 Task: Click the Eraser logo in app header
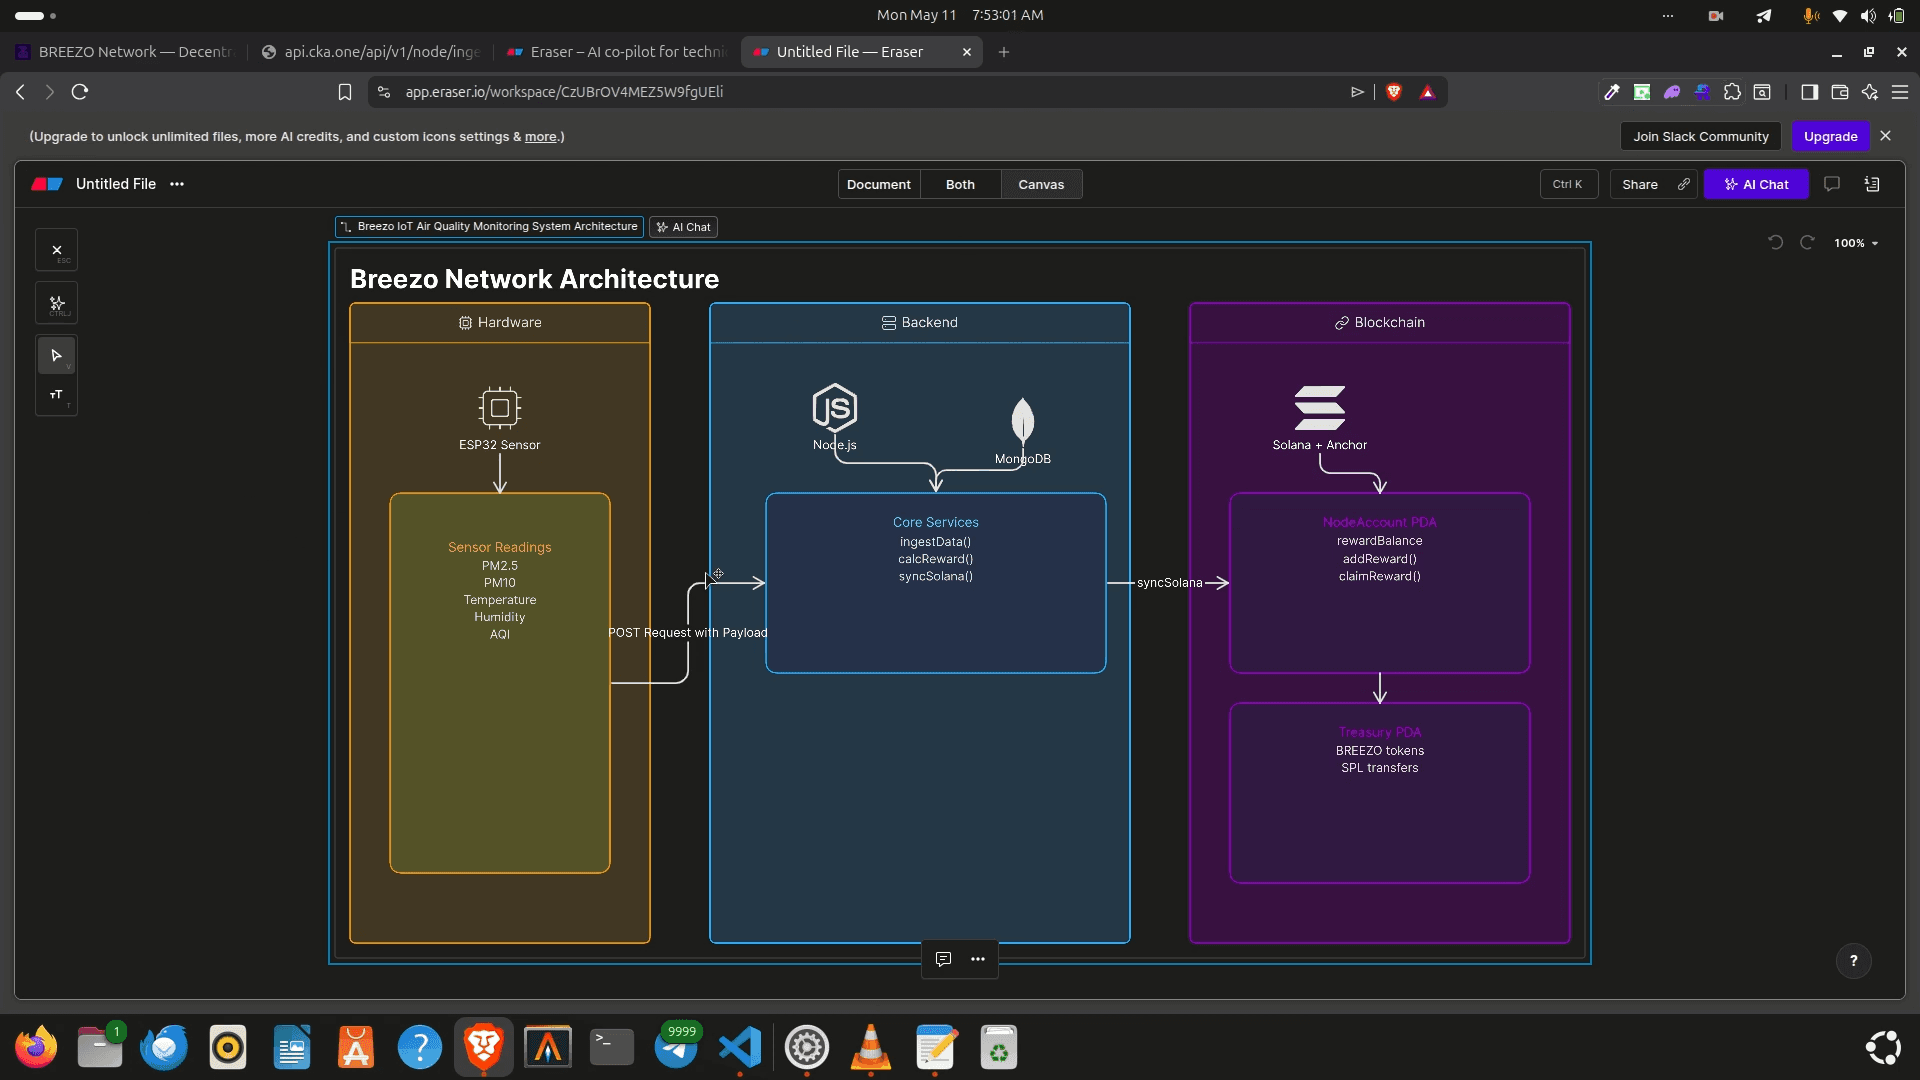point(47,184)
